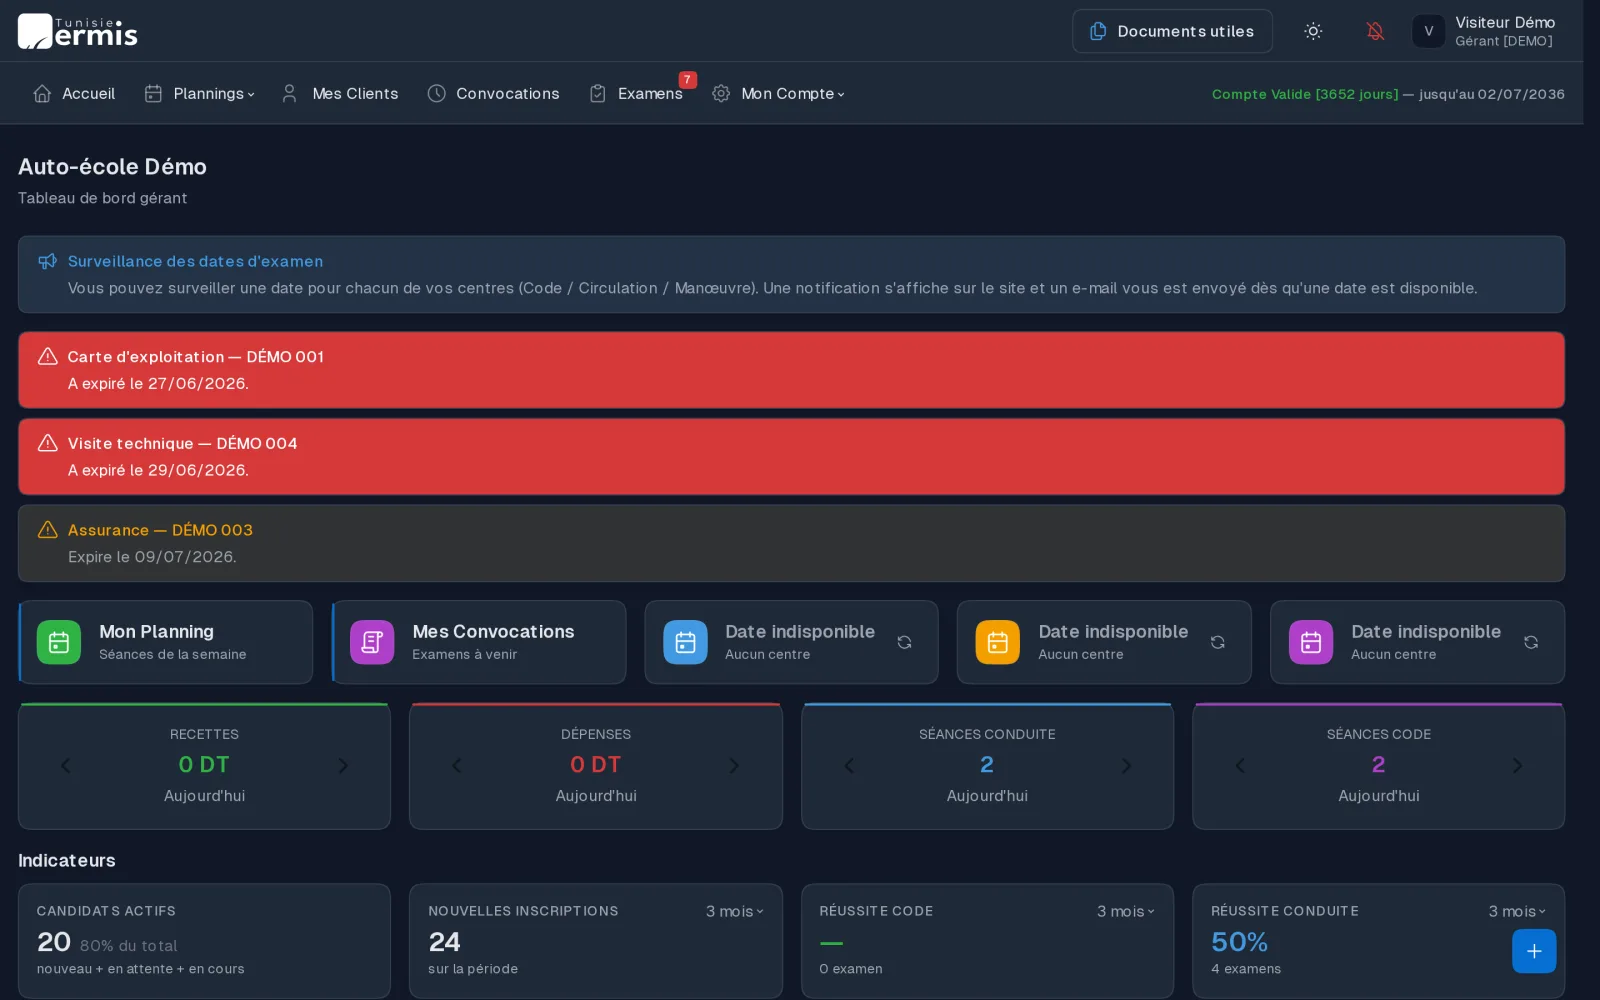The height and width of the screenshot is (1000, 1600).
Task: Go to next period in Recettes
Action: tap(343, 765)
